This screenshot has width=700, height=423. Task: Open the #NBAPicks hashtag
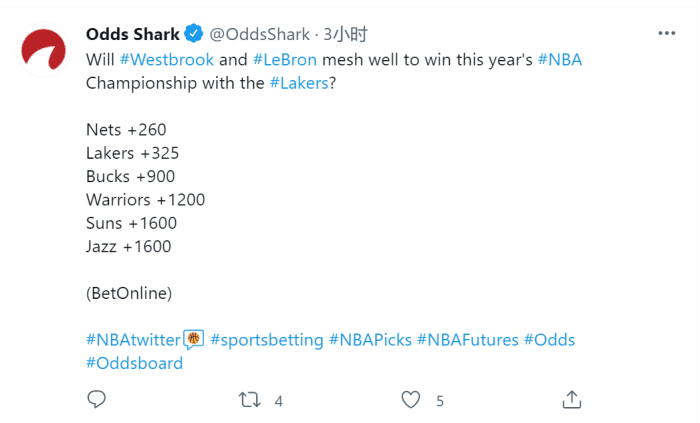click(370, 340)
